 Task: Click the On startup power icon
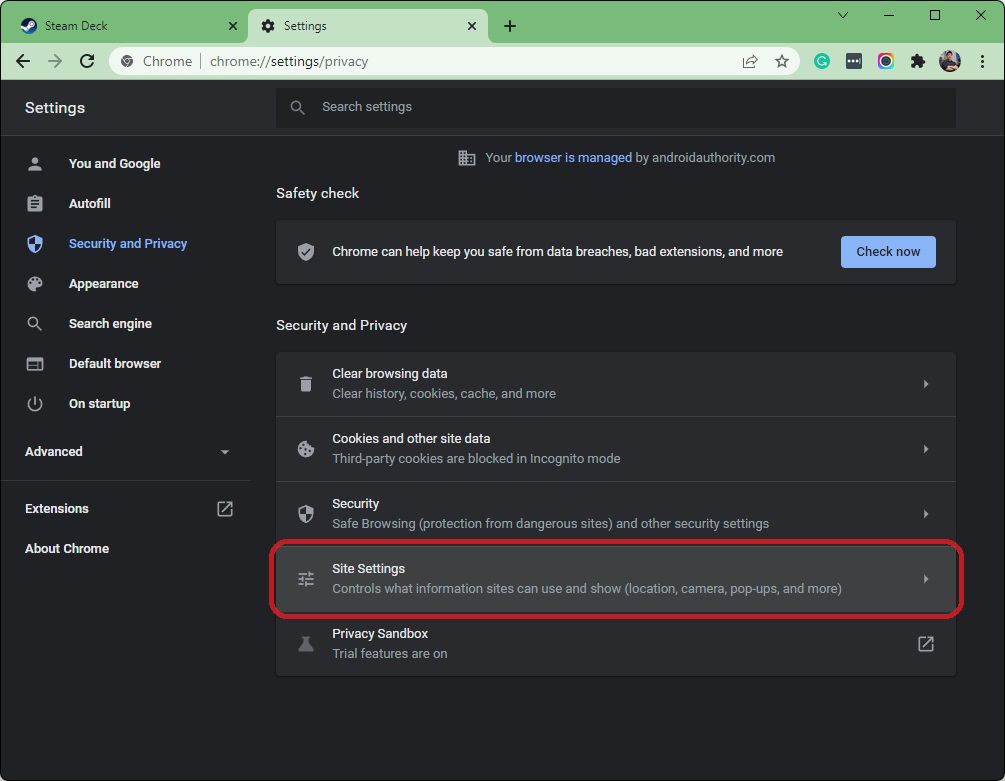click(35, 404)
